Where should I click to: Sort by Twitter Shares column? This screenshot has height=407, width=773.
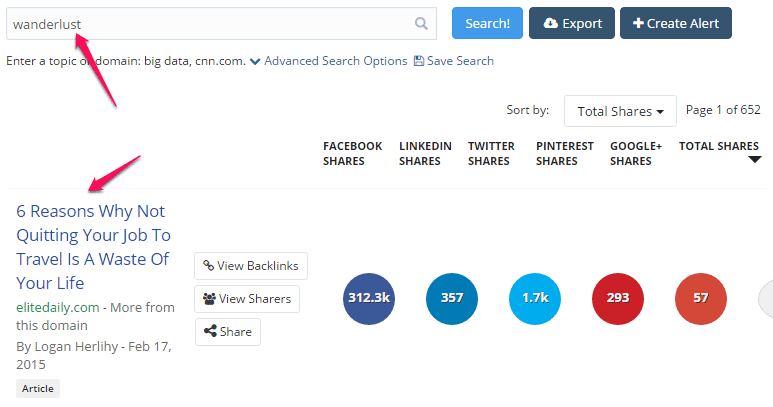[491, 154]
